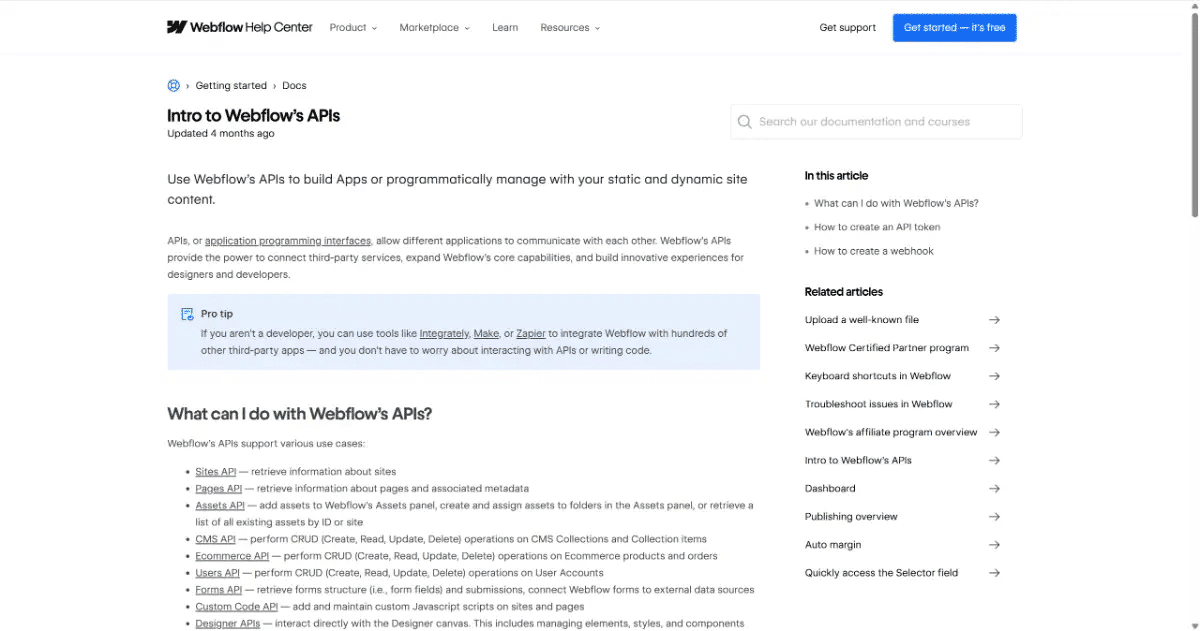Click the Webflow logo icon

[177, 27]
